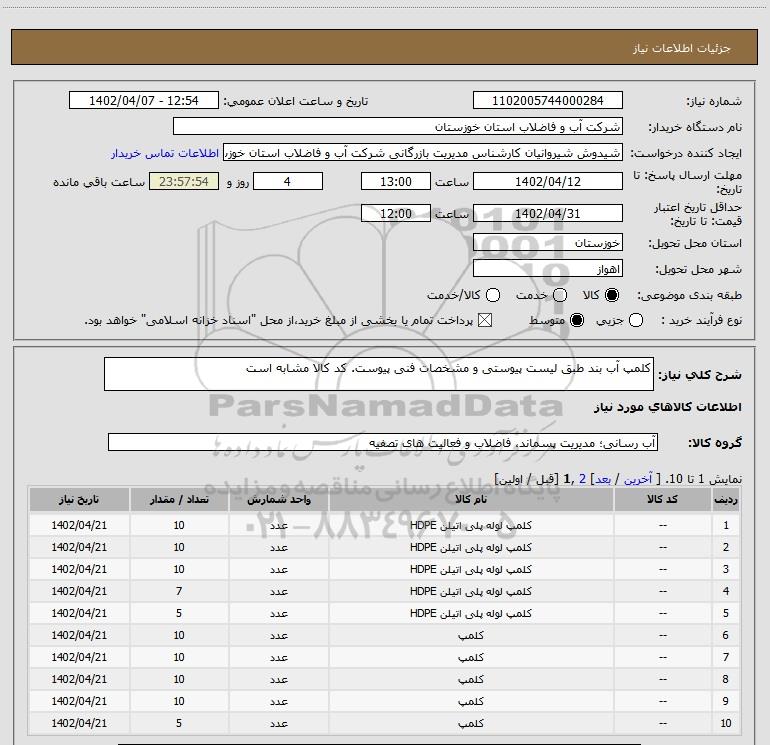Click the delivery province field خوزستان
This screenshot has height=745, width=770.
pos(548,243)
